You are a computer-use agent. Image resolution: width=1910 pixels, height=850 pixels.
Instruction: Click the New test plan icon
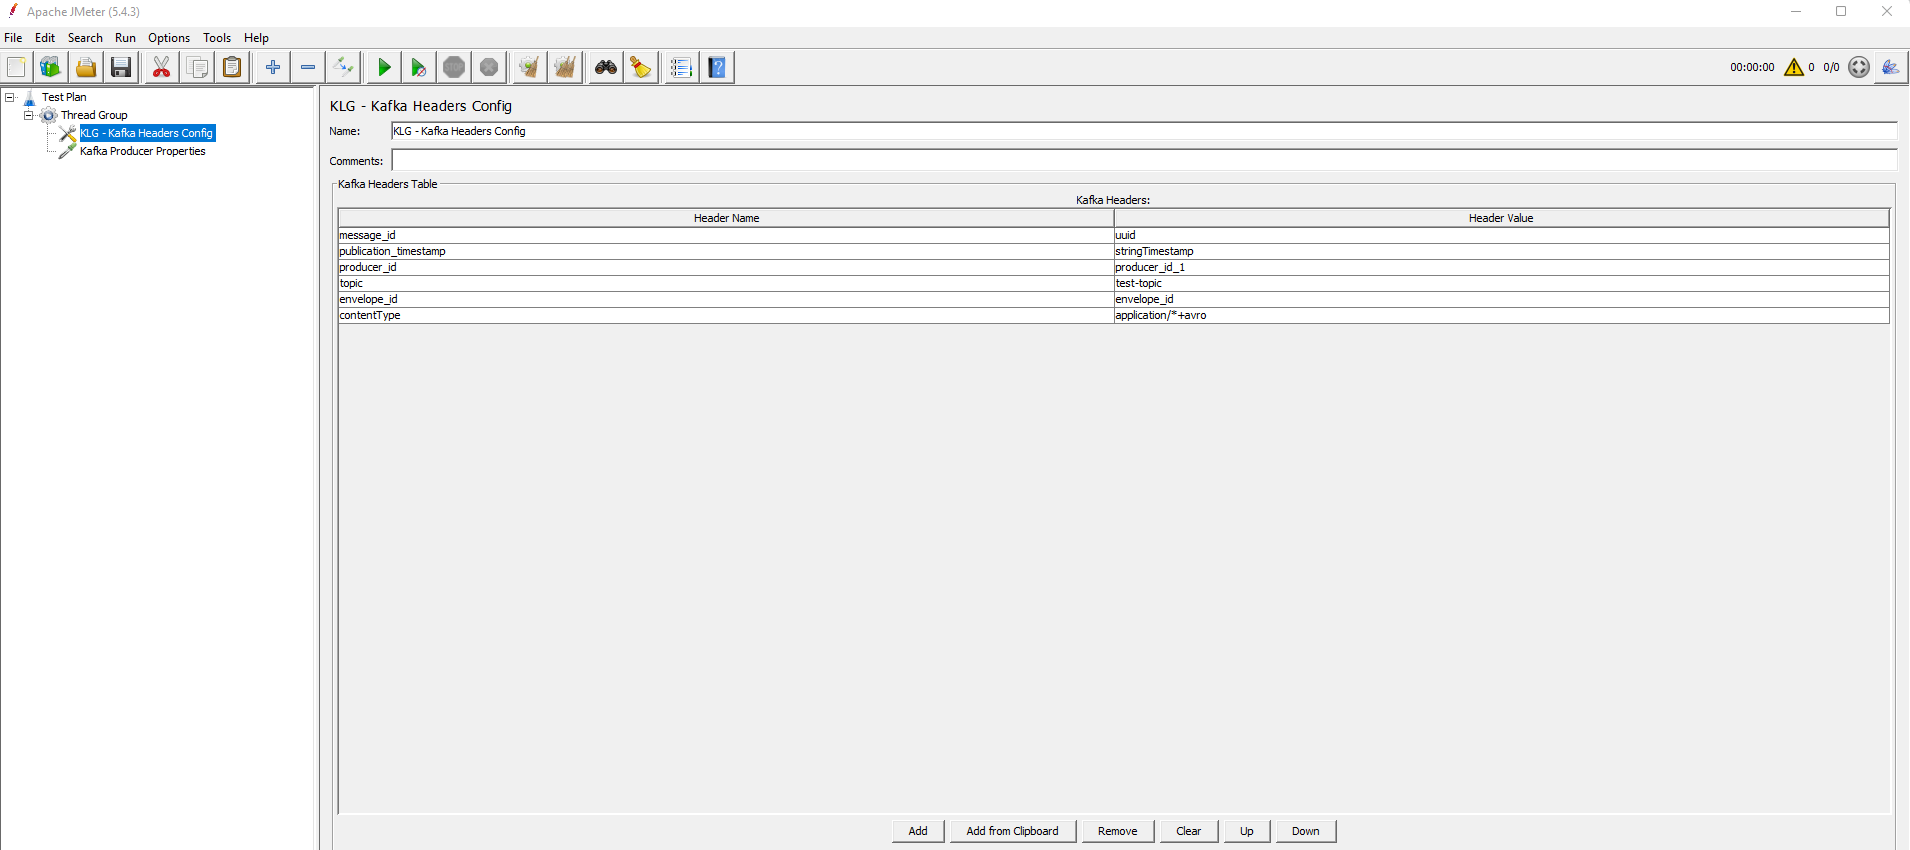[16, 67]
